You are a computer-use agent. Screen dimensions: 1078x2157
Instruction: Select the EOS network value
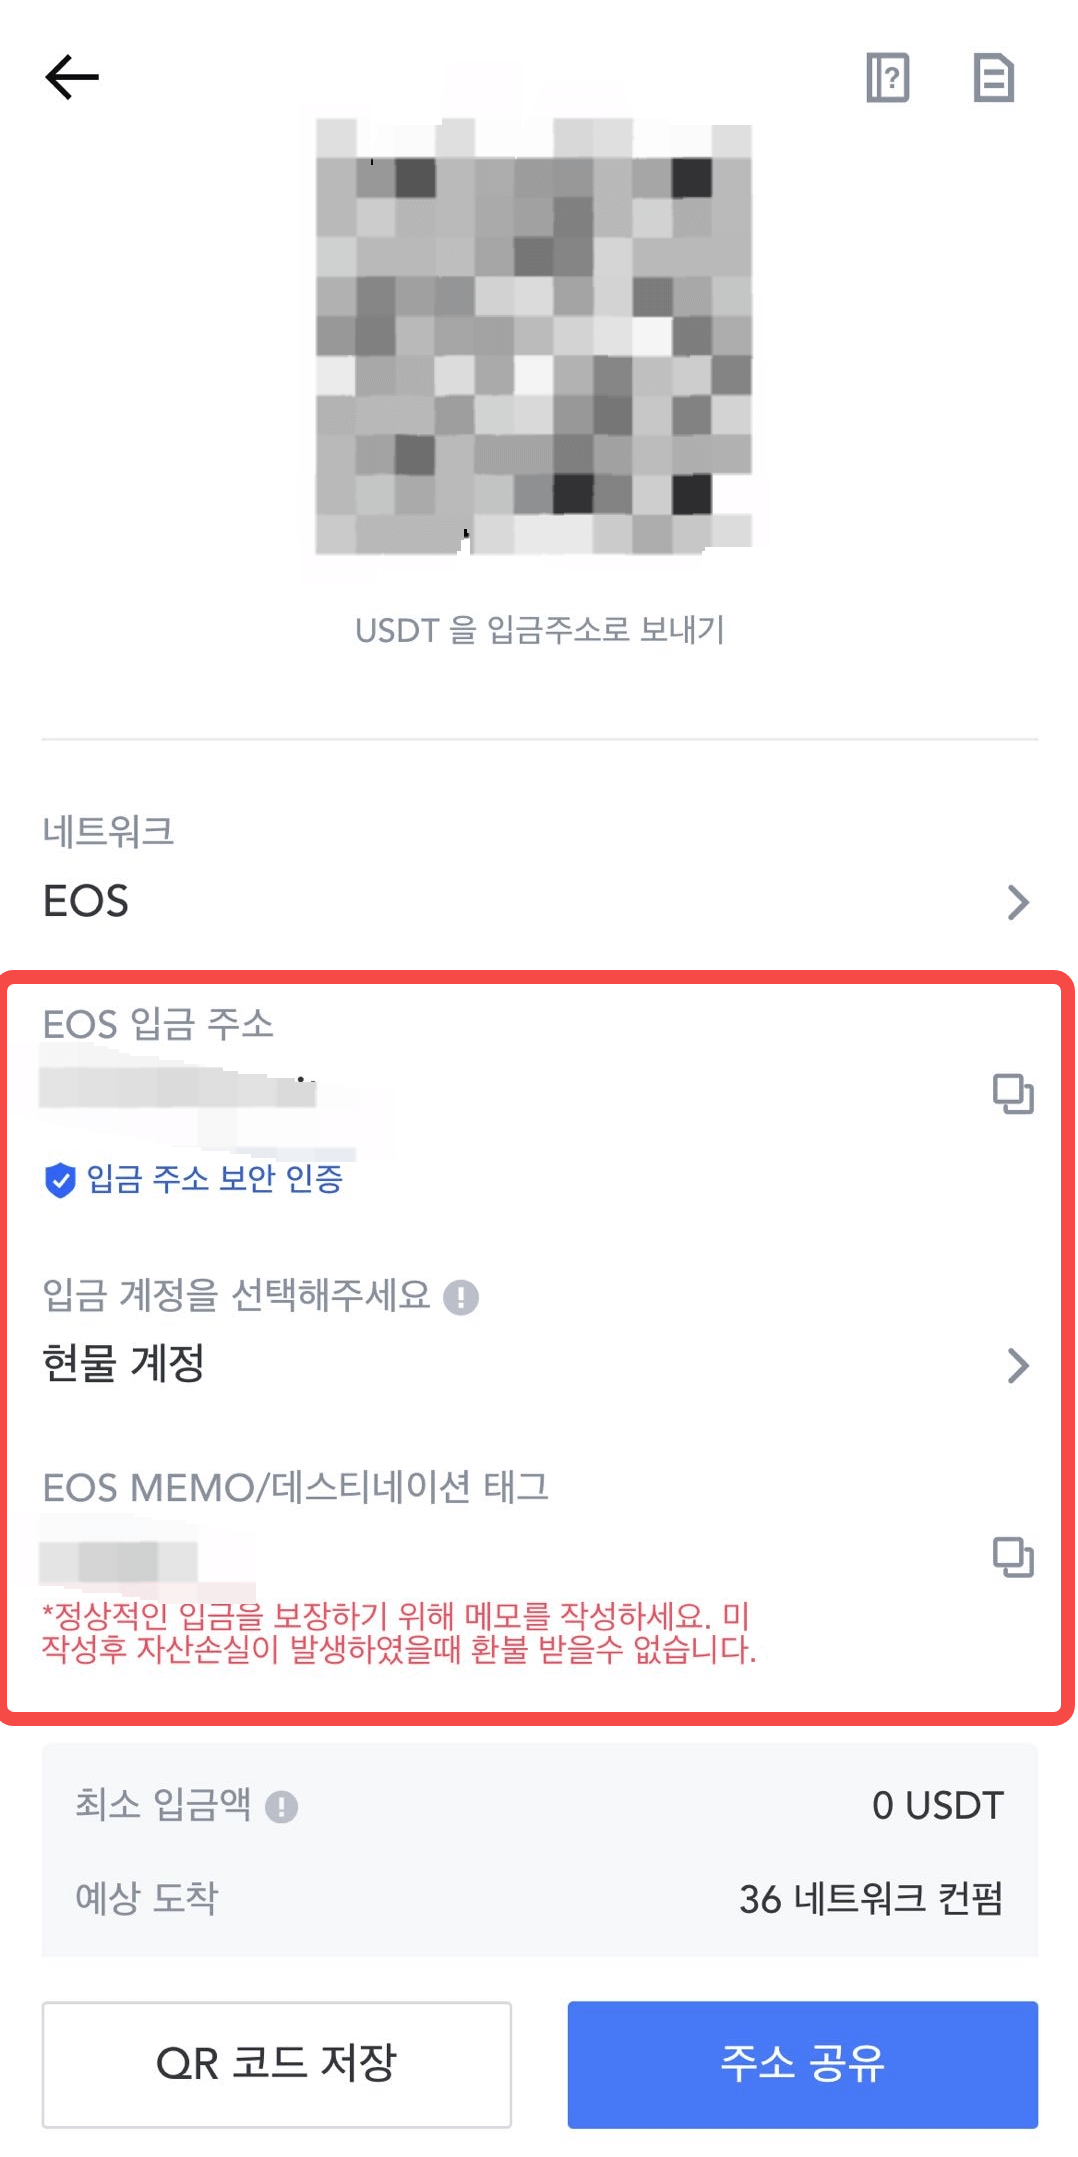click(86, 901)
